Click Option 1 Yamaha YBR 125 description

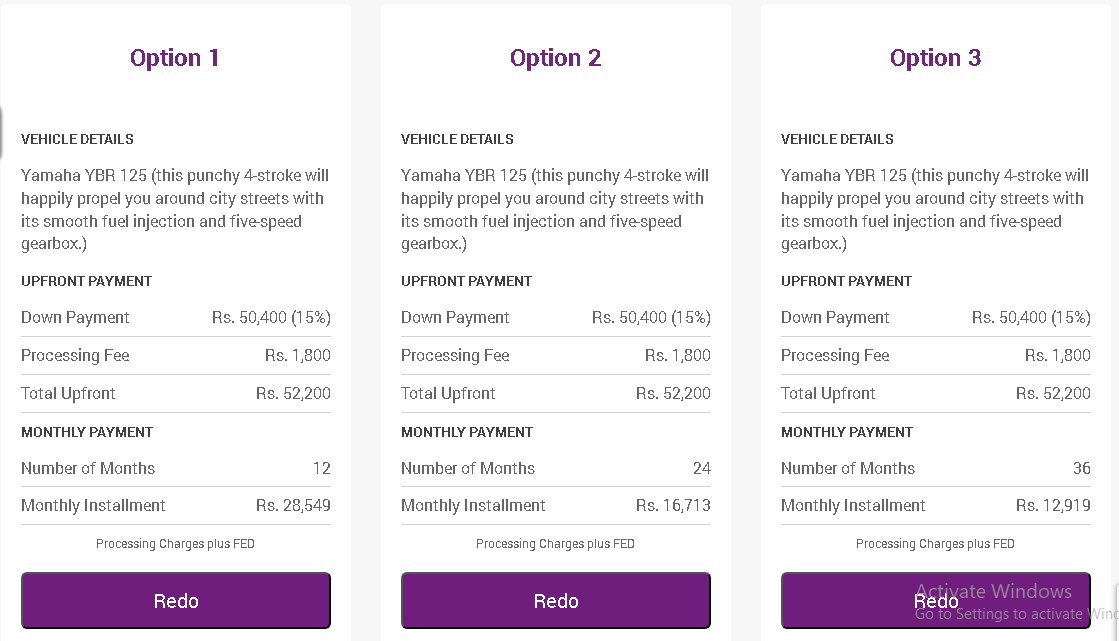pyautogui.click(x=175, y=209)
